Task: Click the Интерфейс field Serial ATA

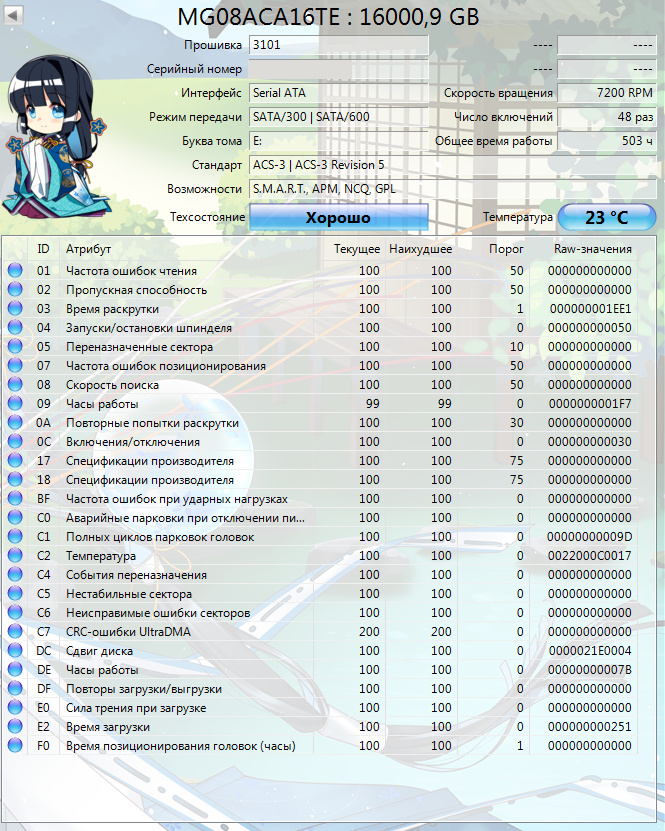Action: point(339,93)
